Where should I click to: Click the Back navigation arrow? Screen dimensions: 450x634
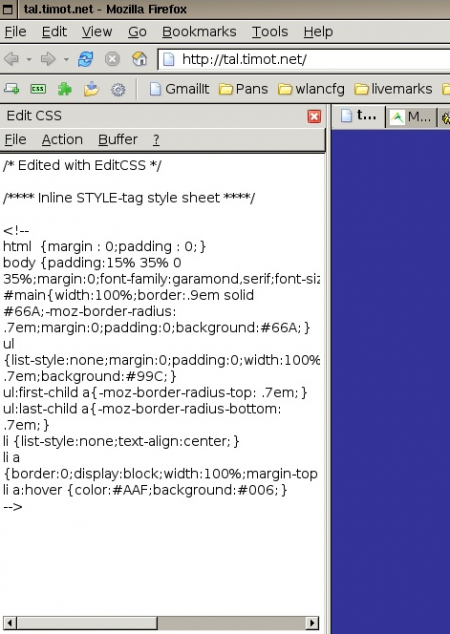pos(11,59)
